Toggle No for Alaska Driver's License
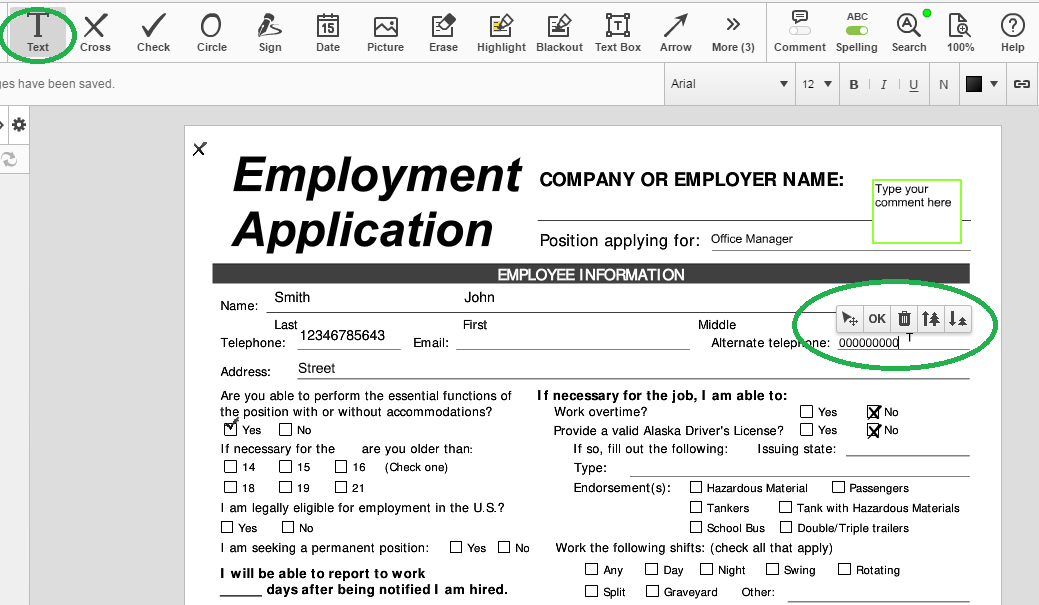1039x605 pixels. [x=873, y=430]
